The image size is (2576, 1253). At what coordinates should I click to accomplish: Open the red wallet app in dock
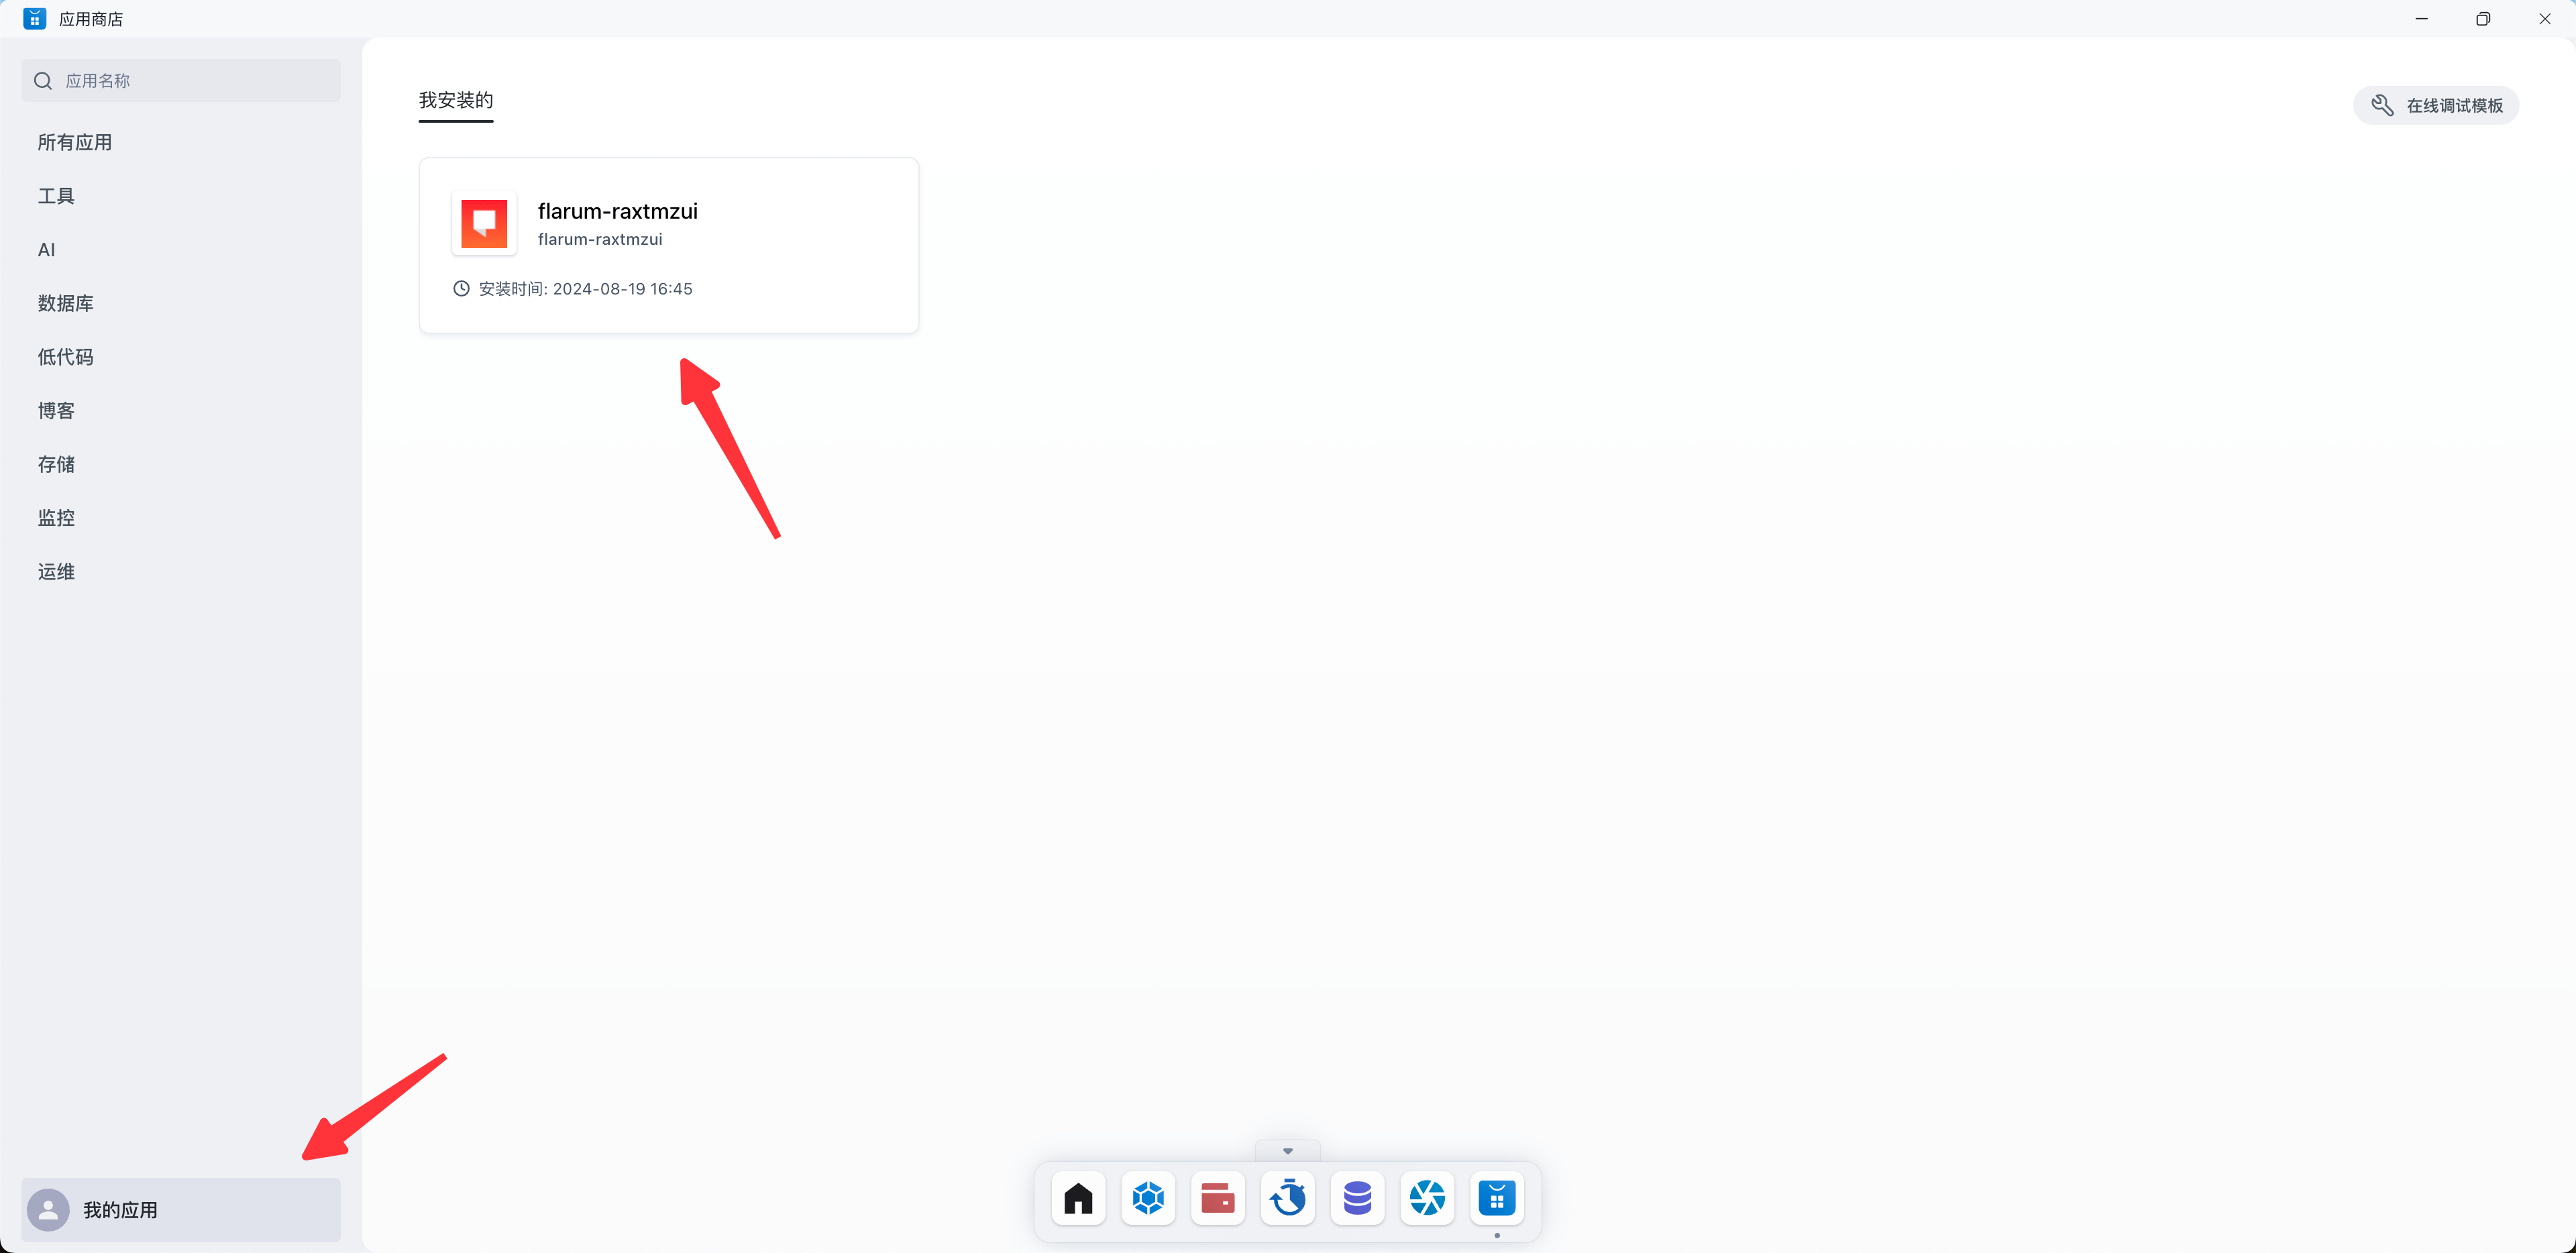tap(1218, 1198)
